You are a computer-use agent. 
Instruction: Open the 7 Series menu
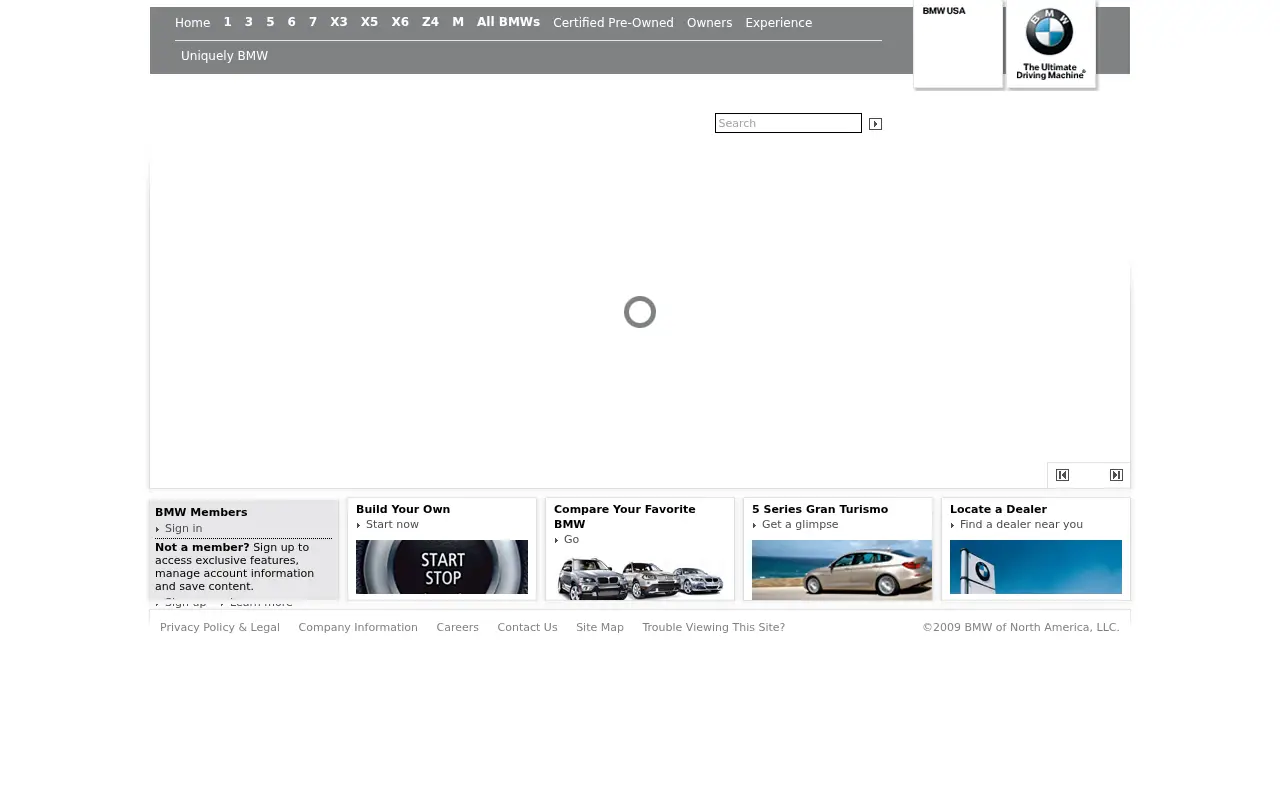tap(313, 22)
